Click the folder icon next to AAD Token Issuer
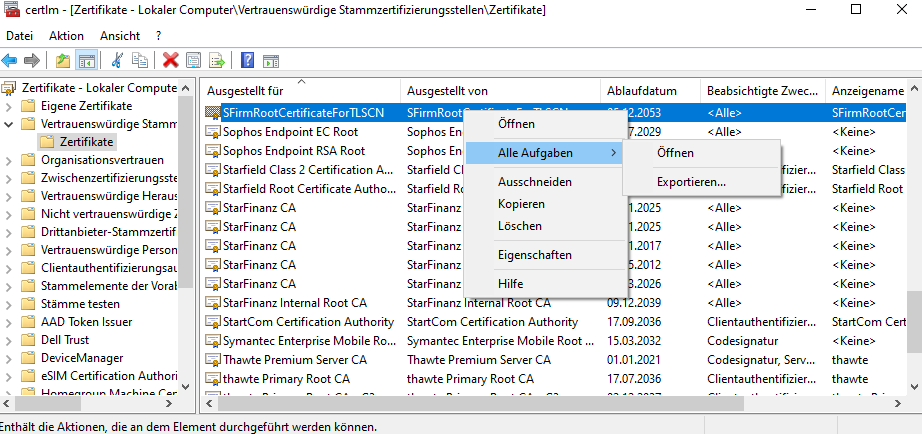 28,322
